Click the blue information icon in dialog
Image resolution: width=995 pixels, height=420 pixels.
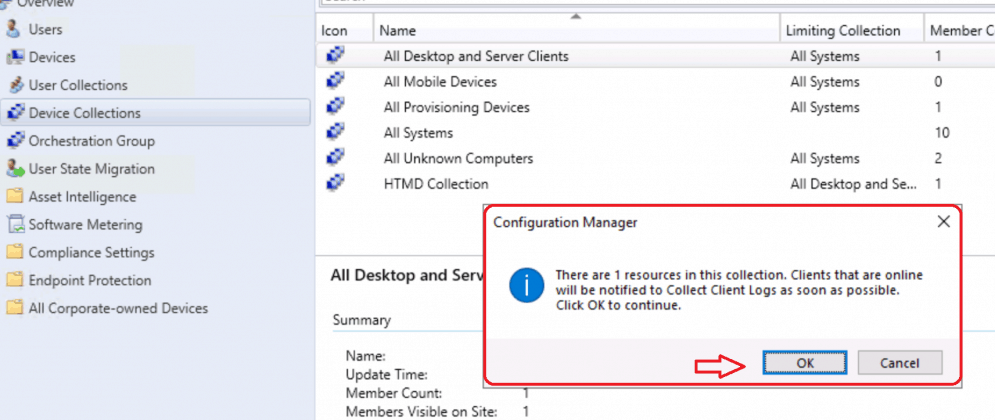click(x=526, y=285)
